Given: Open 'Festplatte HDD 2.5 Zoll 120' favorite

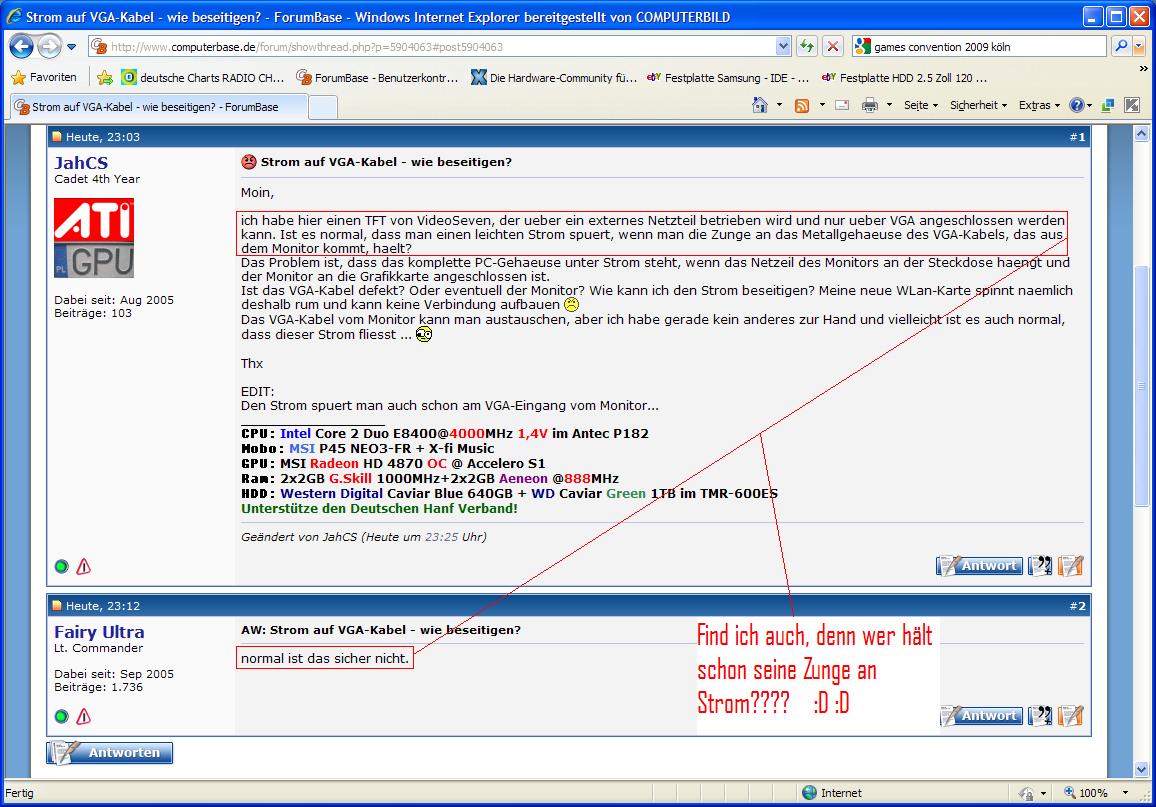Looking at the screenshot, I should pyautogui.click(x=904, y=77).
